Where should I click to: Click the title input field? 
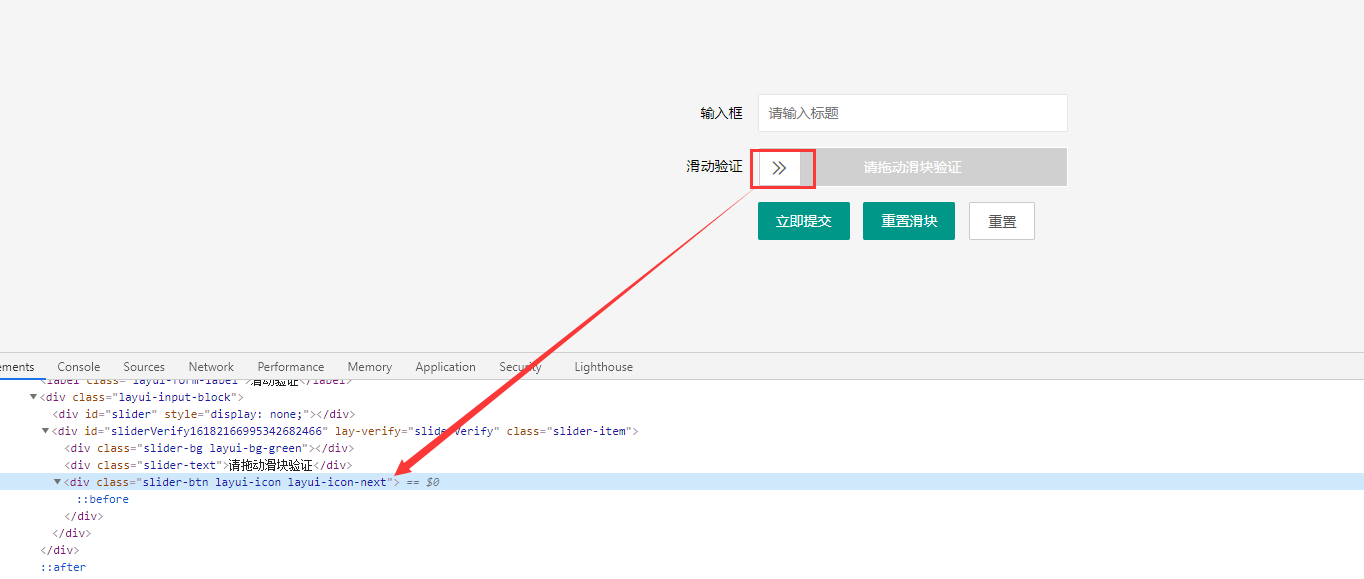coord(912,113)
